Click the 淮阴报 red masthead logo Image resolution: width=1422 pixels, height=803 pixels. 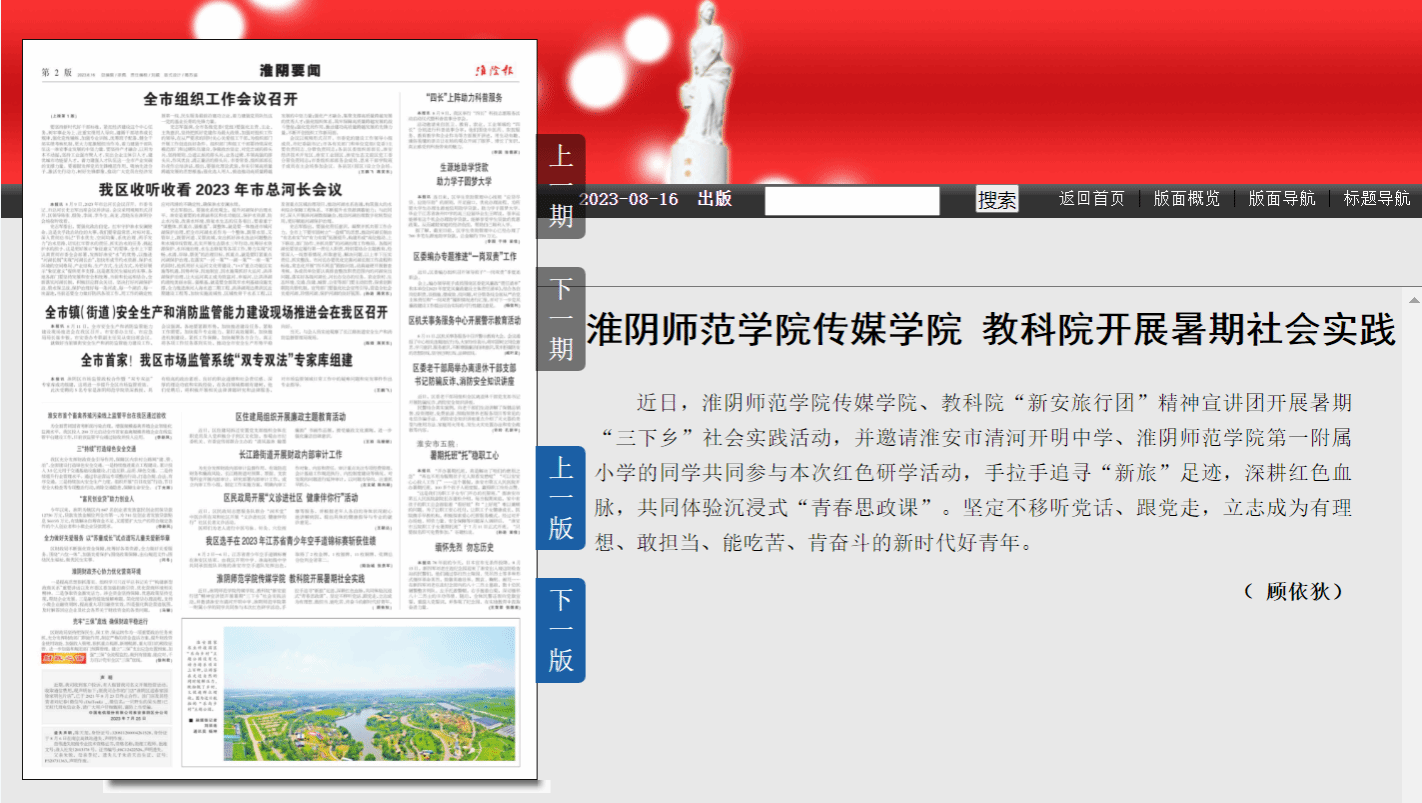(493, 70)
